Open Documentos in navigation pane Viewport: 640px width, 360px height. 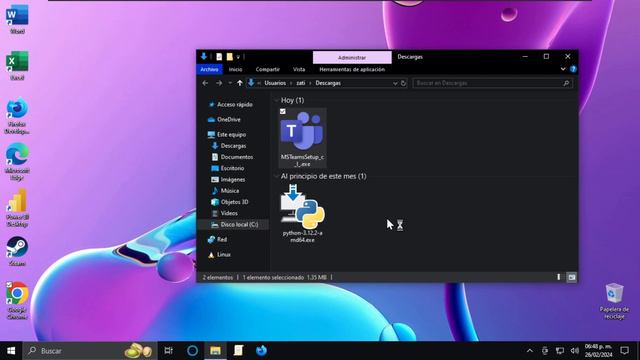(x=232, y=157)
